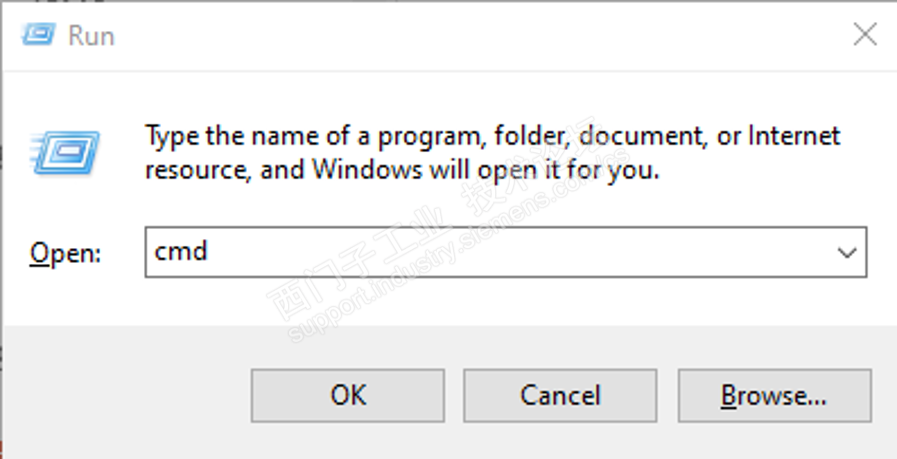Click the empty title bar area
897x459 pixels.
pyautogui.click(x=450, y=35)
